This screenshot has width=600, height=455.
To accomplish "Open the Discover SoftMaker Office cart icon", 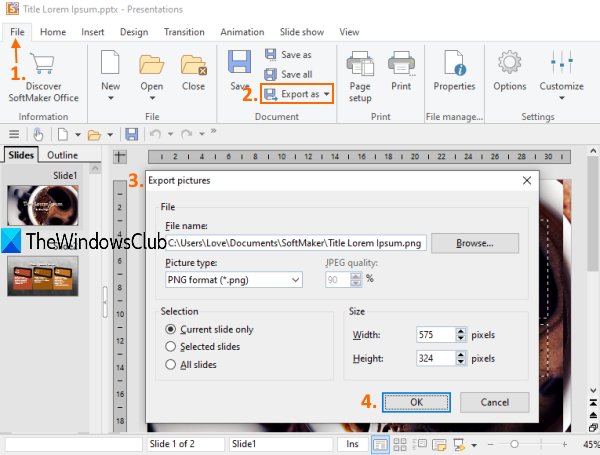I will [42, 64].
